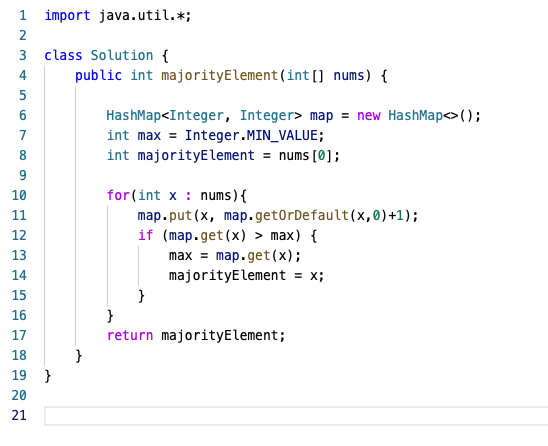Click line number 12 in the gutter
The width and height of the screenshot is (548, 446).
[19, 236]
